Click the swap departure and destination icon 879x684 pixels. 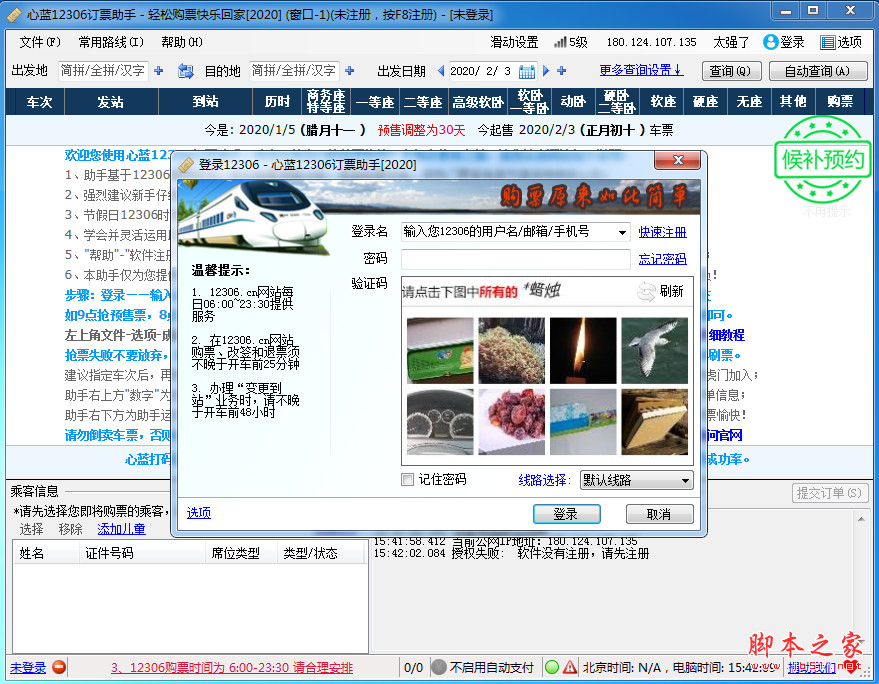pos(186,71)
